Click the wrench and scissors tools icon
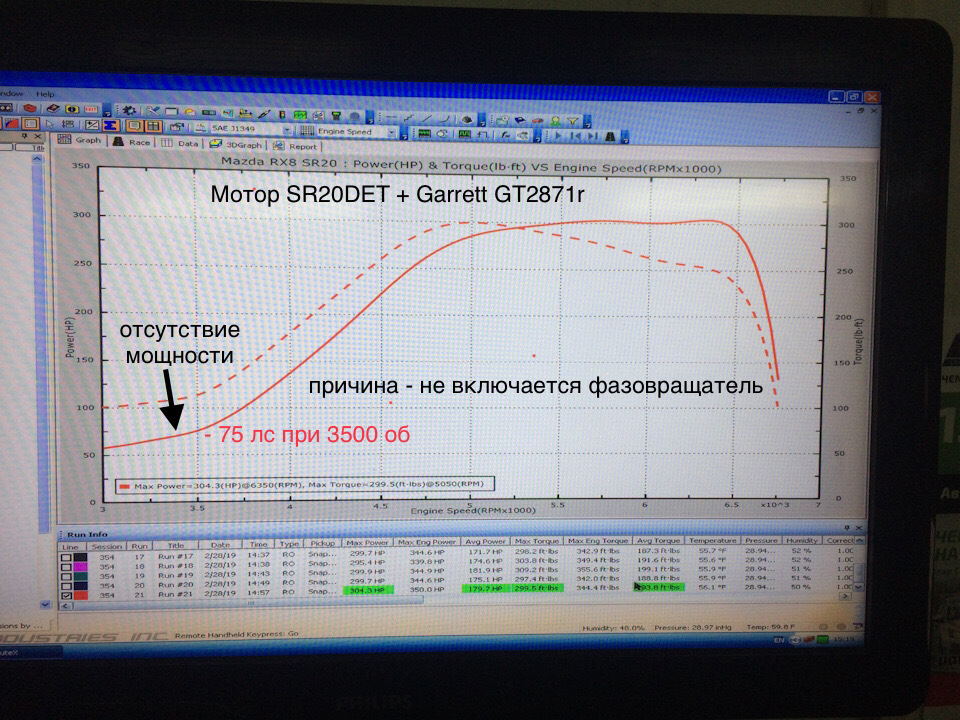The image size is (960, 720). (152, 111)
